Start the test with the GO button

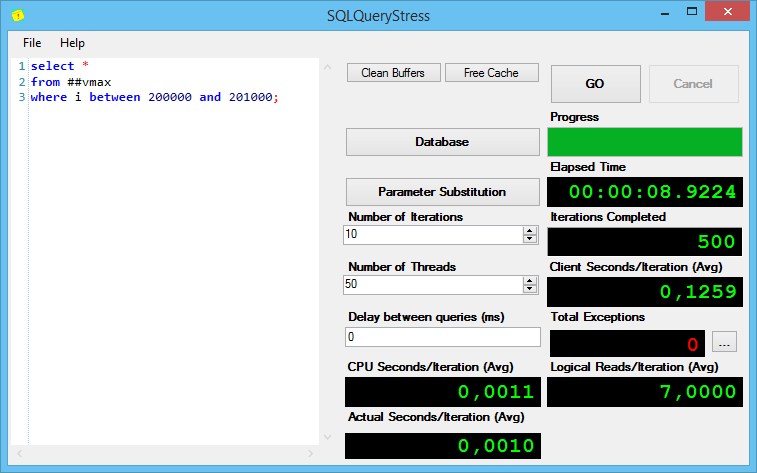(x=595, y=83)
